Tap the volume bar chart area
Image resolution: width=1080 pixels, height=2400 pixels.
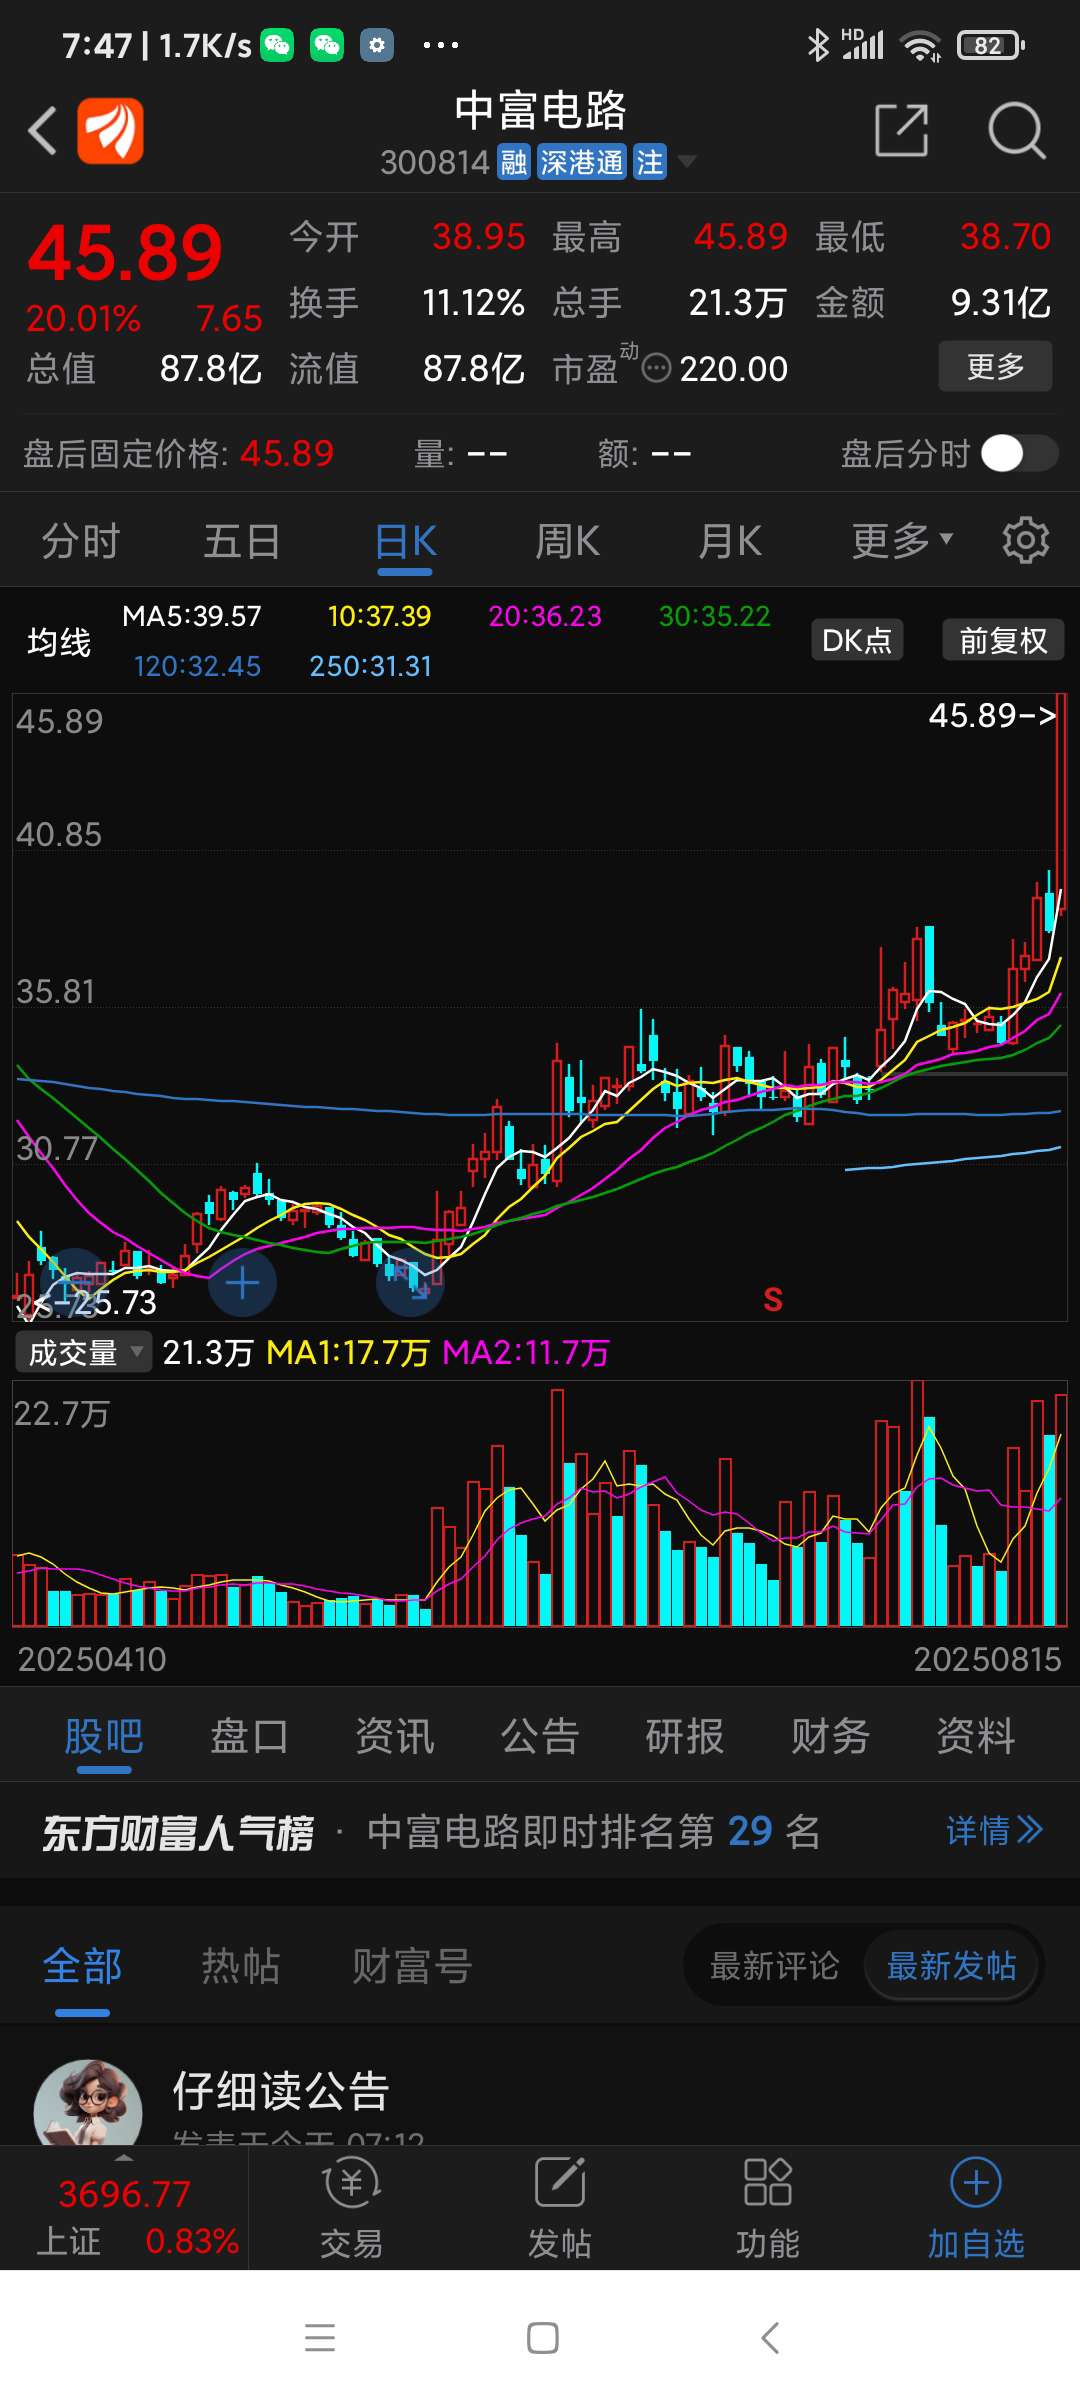click(540, 1504)
